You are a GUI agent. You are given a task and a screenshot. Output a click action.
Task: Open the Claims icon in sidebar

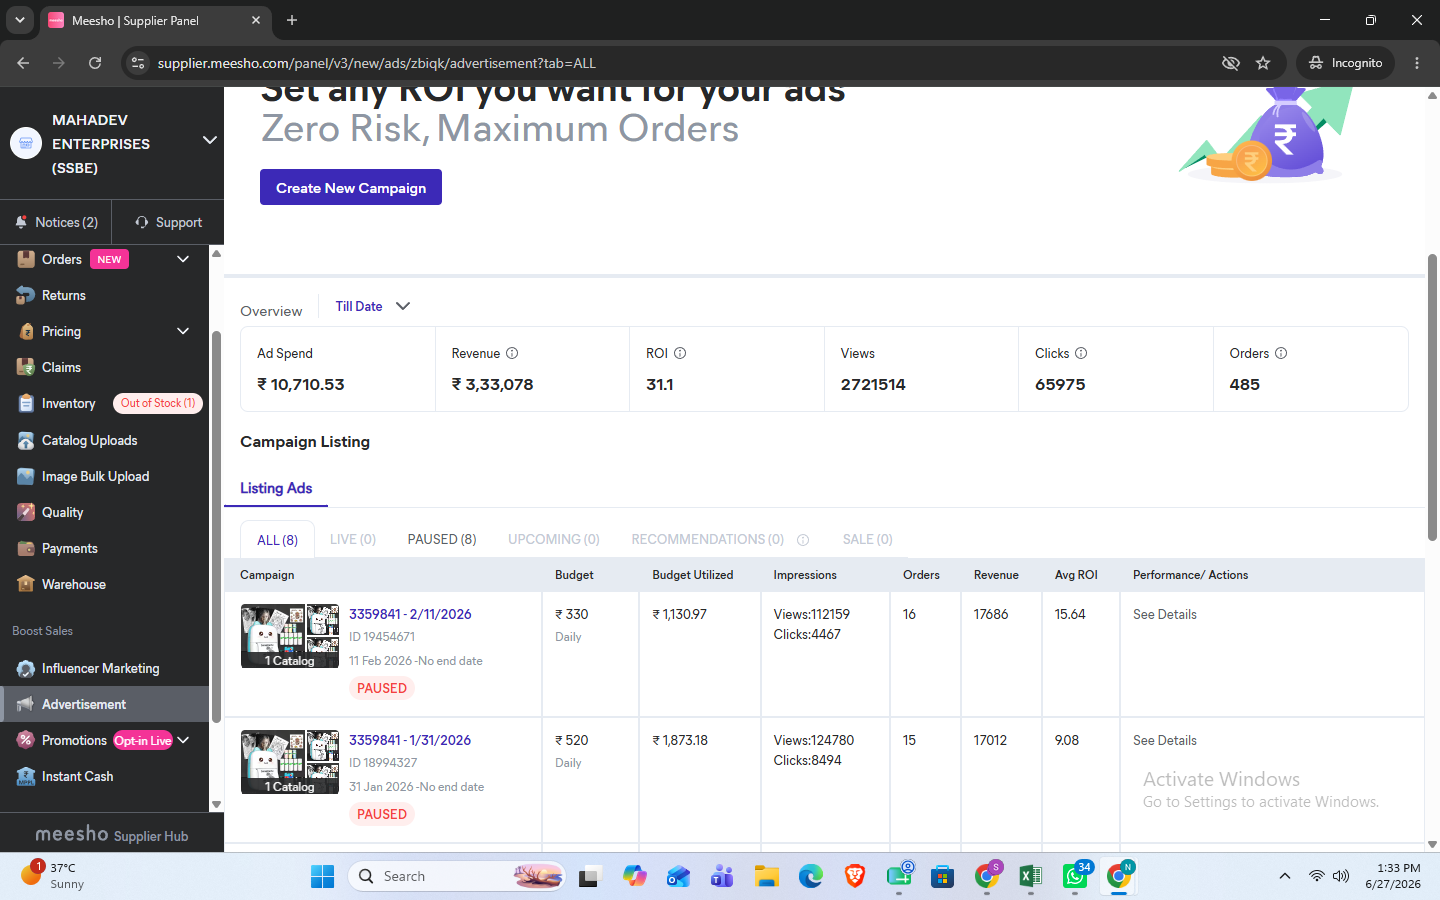[26, 367]
